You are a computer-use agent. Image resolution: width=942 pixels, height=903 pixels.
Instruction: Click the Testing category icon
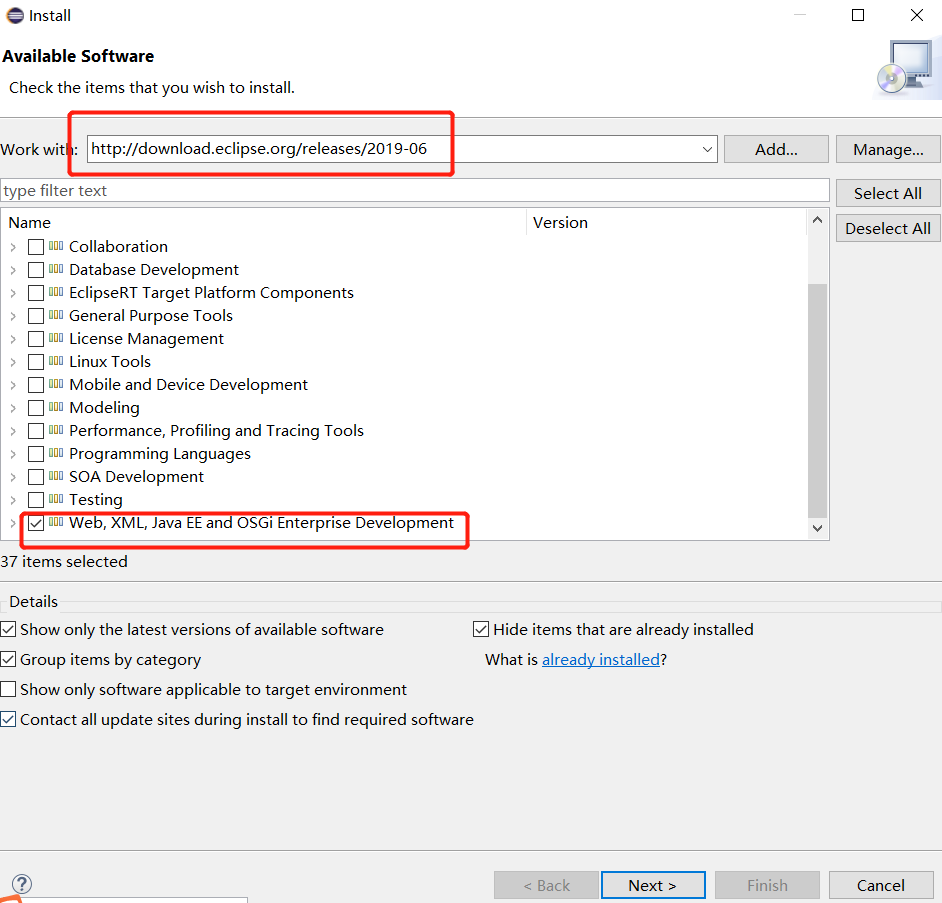coord(56,499)
